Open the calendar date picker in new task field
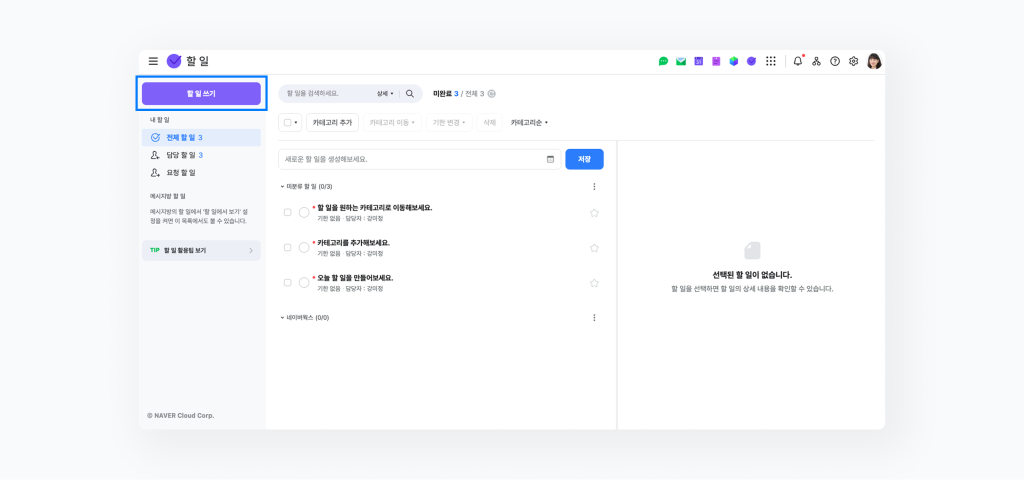 tap(550, 159)
